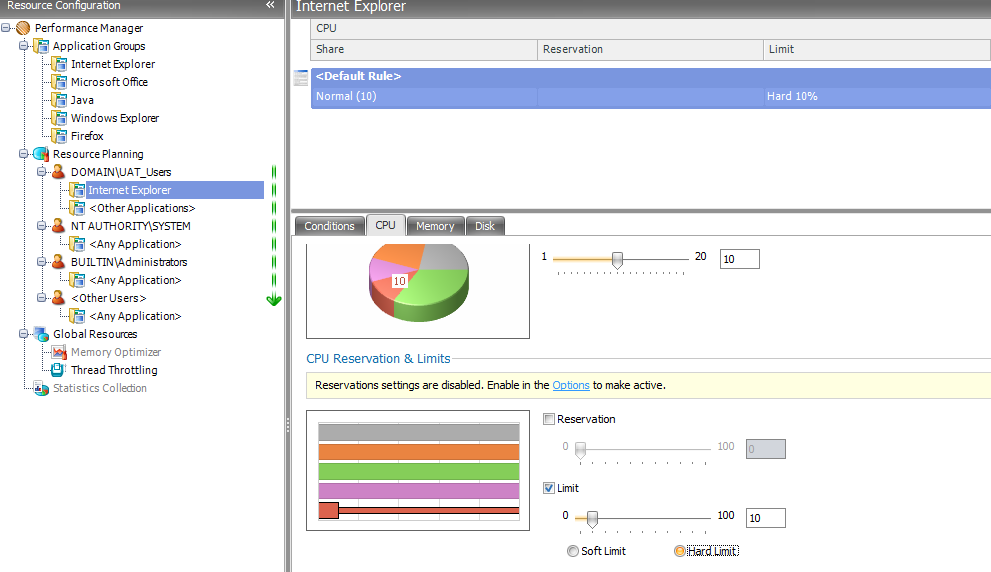Select Internet Explorer under DOMAIN\UAT_Users
The width and height of the screenshot is (991, 572).
coord(175,190)
